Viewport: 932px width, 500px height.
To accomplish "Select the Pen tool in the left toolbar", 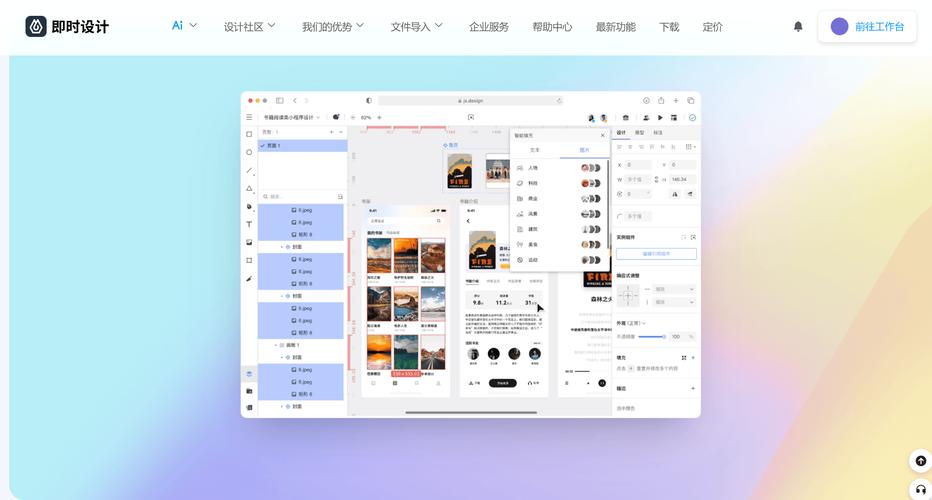I will click(x=249, y=206).
